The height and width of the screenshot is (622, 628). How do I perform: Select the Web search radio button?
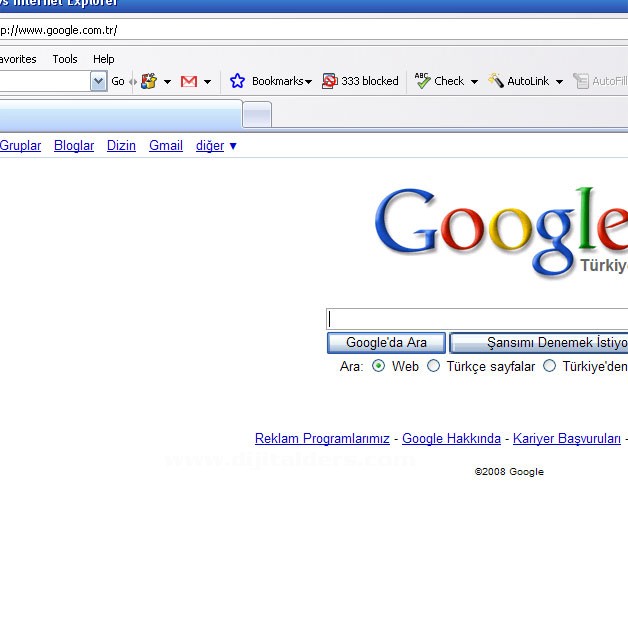coord(378,366)
